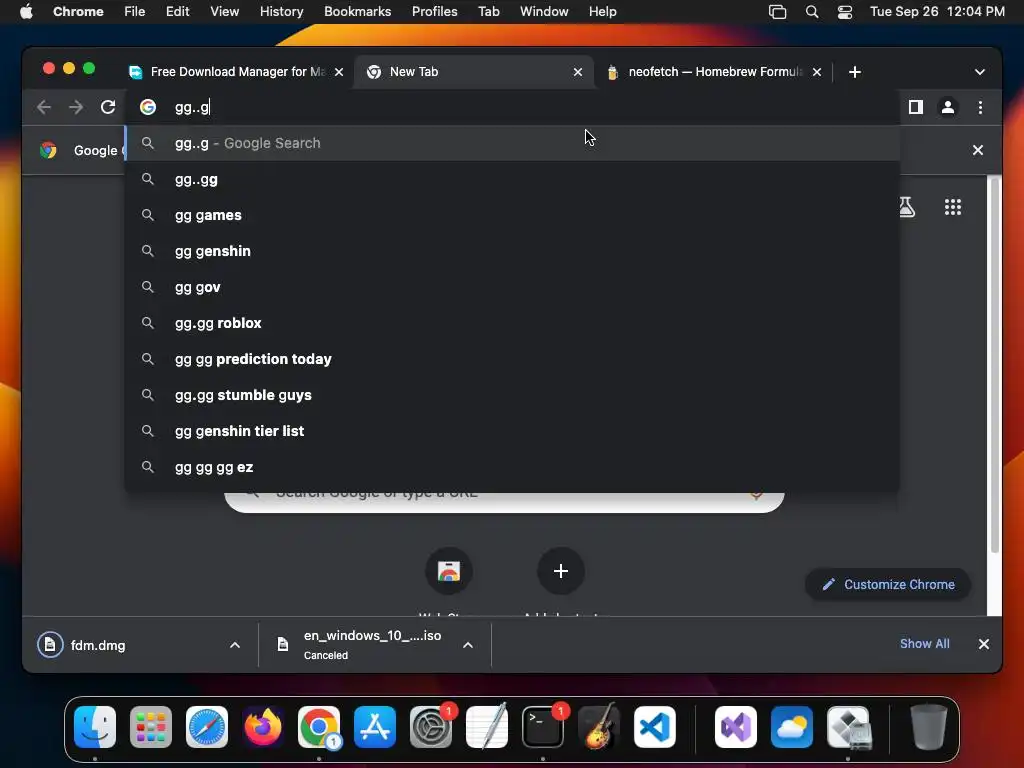Viewport: 1024px width, 768px height.
Task: Choose the 'gg genshin' suggestion
Action: 513,251
